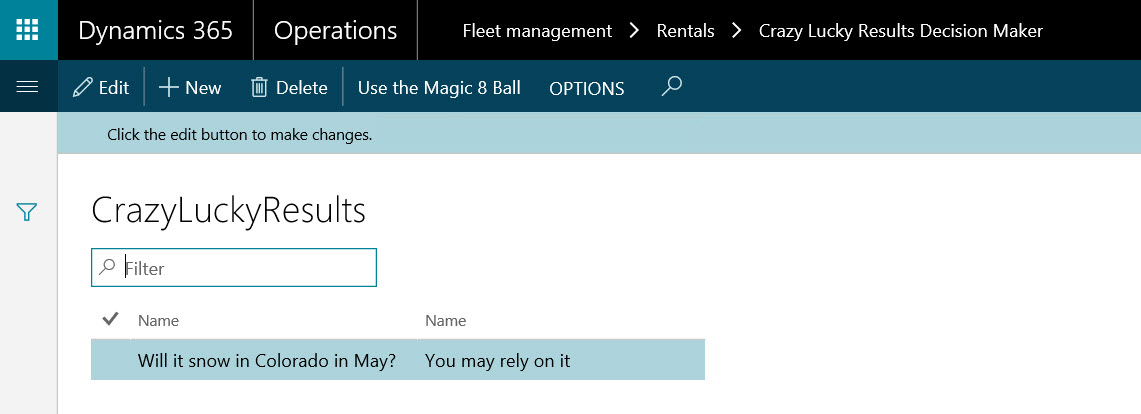Select the Operations header label

pos(335,31)
